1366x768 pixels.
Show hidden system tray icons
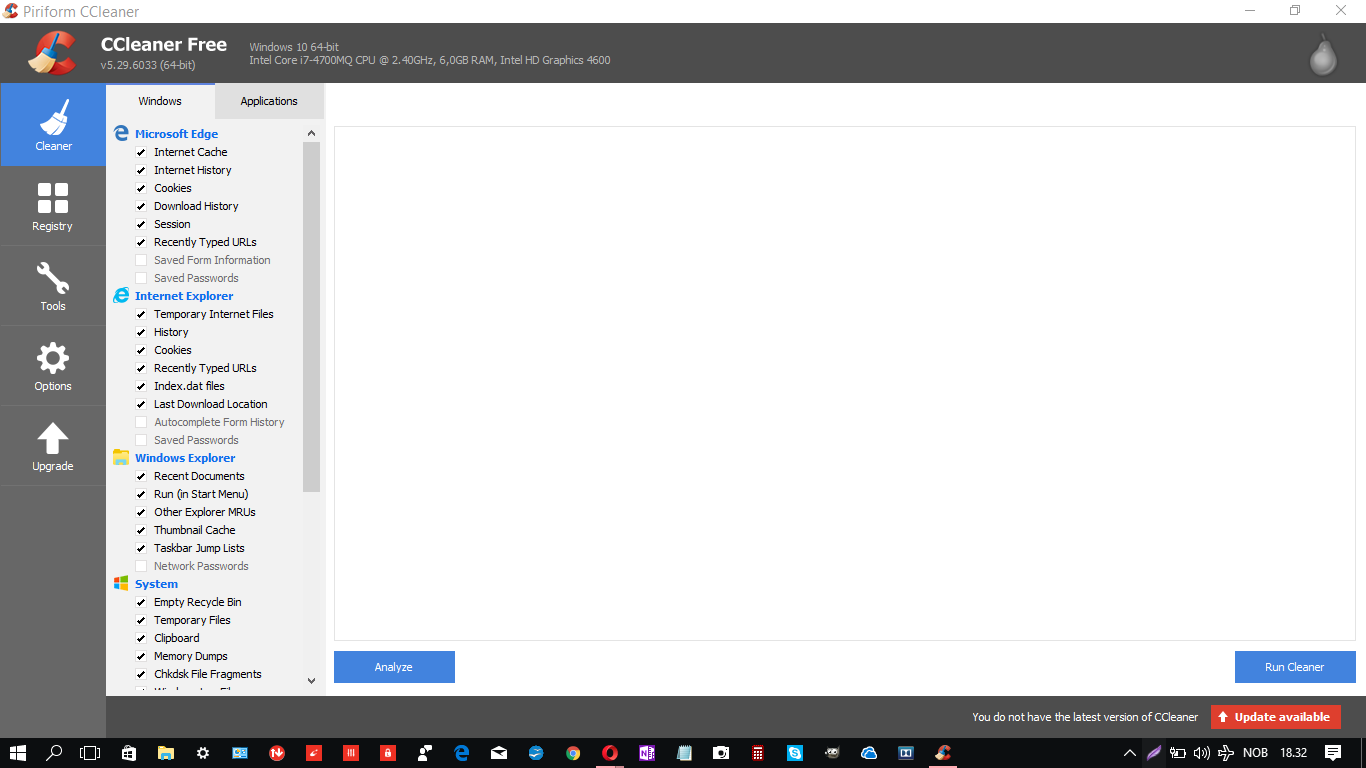point(1130,753)
